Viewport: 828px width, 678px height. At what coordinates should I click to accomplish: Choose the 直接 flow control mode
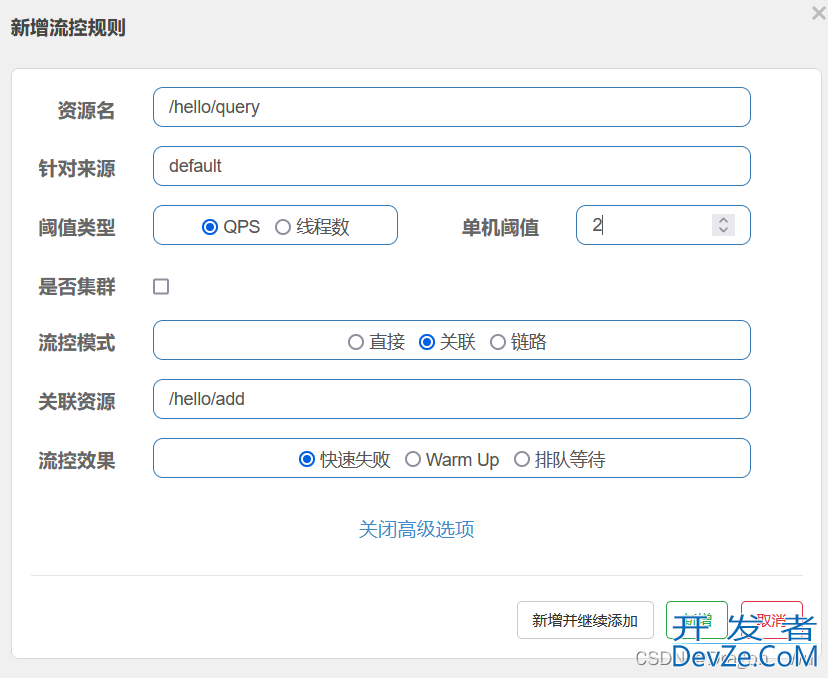click(356, 342)
